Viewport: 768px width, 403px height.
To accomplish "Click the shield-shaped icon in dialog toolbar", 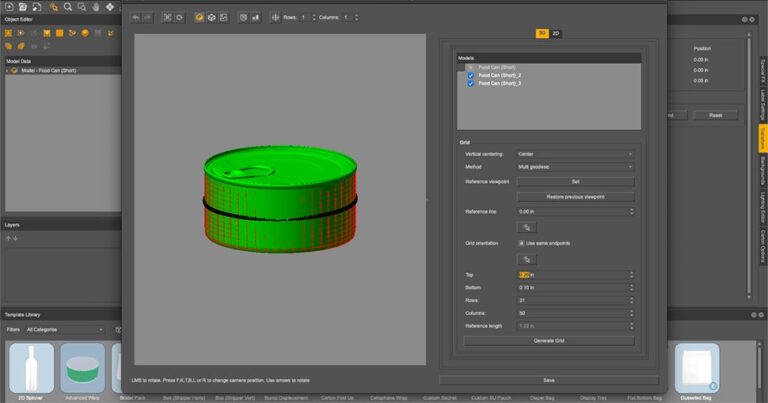I will click(243, 17).
